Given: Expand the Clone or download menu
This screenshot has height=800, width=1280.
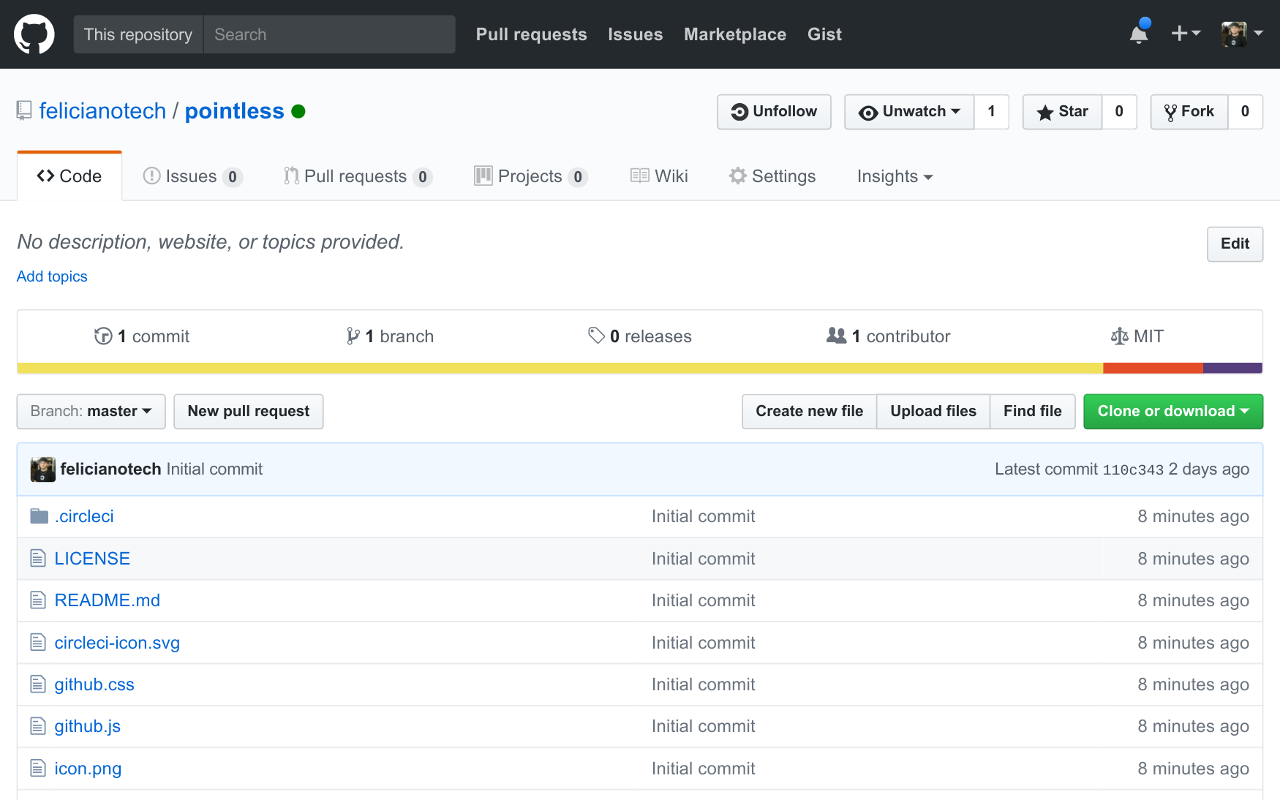Looking at the screenshot, I should (x=1173, y=411).
